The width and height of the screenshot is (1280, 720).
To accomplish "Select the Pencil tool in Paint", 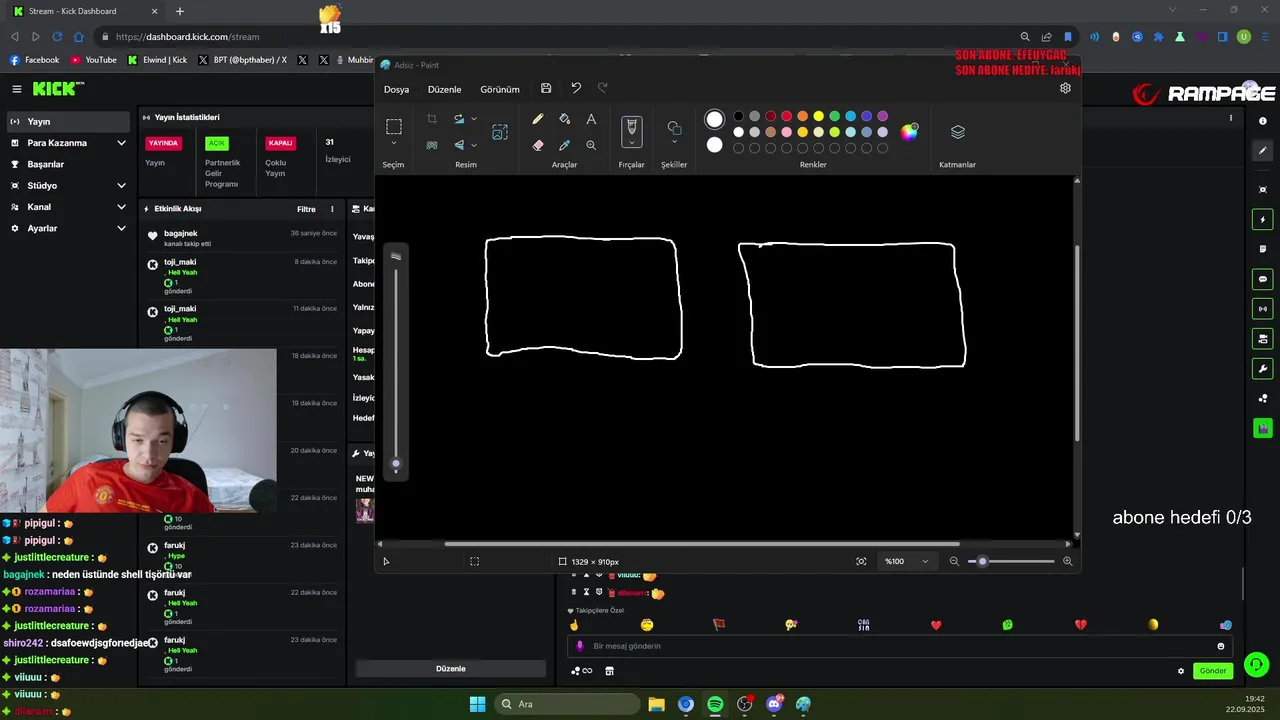I will pyautogui.click(x=538, y=119).
